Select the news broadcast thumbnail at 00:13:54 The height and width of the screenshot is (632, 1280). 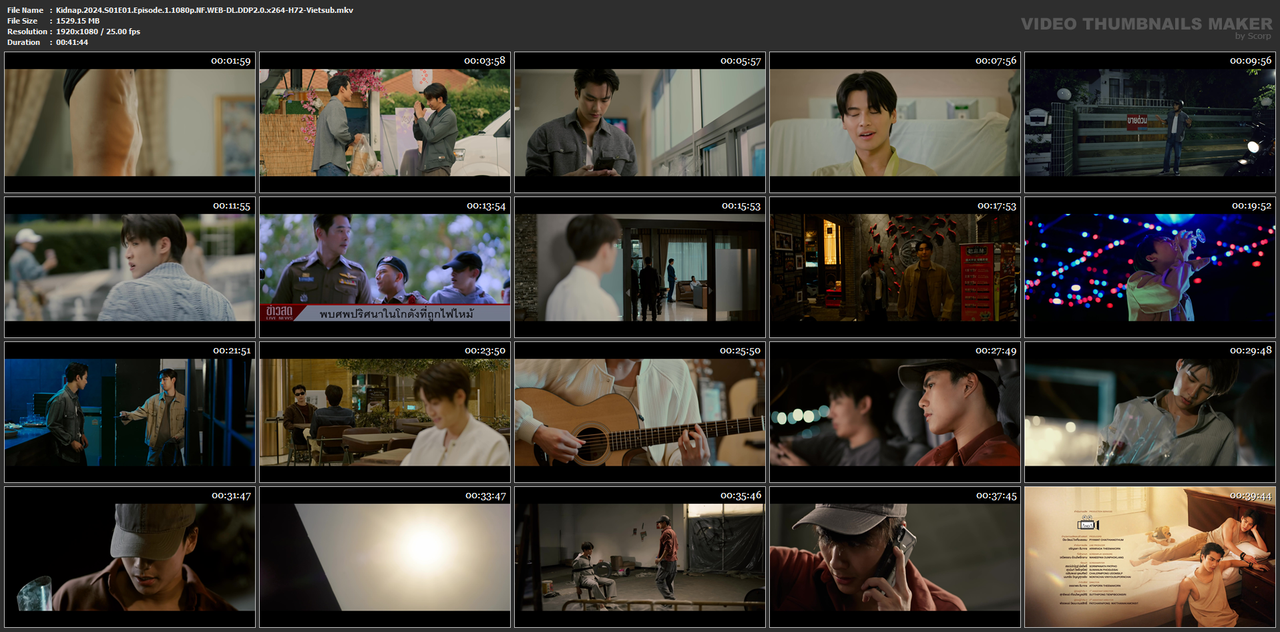click(x=385, y=267)
